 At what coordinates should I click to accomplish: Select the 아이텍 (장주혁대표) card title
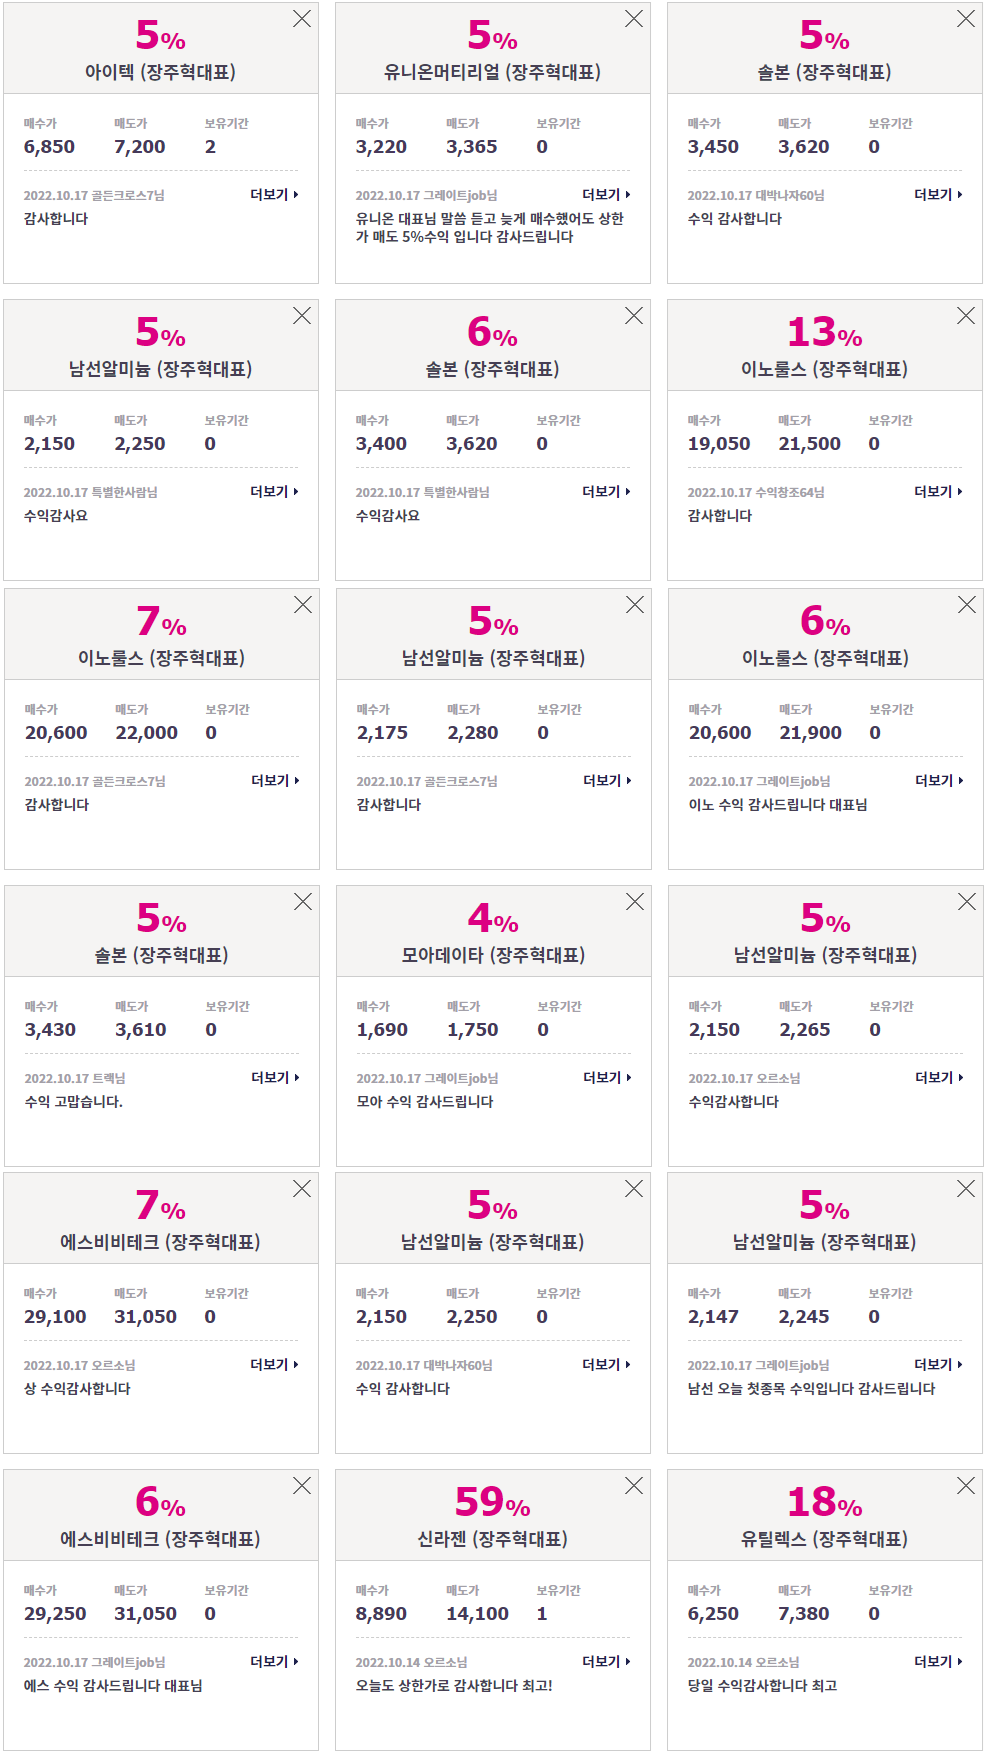[160, 72]
